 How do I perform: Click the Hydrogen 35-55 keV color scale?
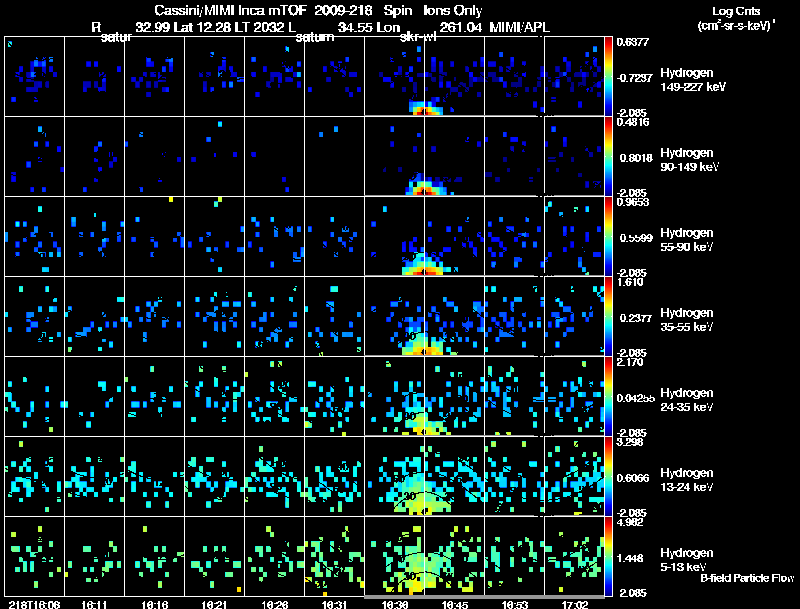click(608, 316)
